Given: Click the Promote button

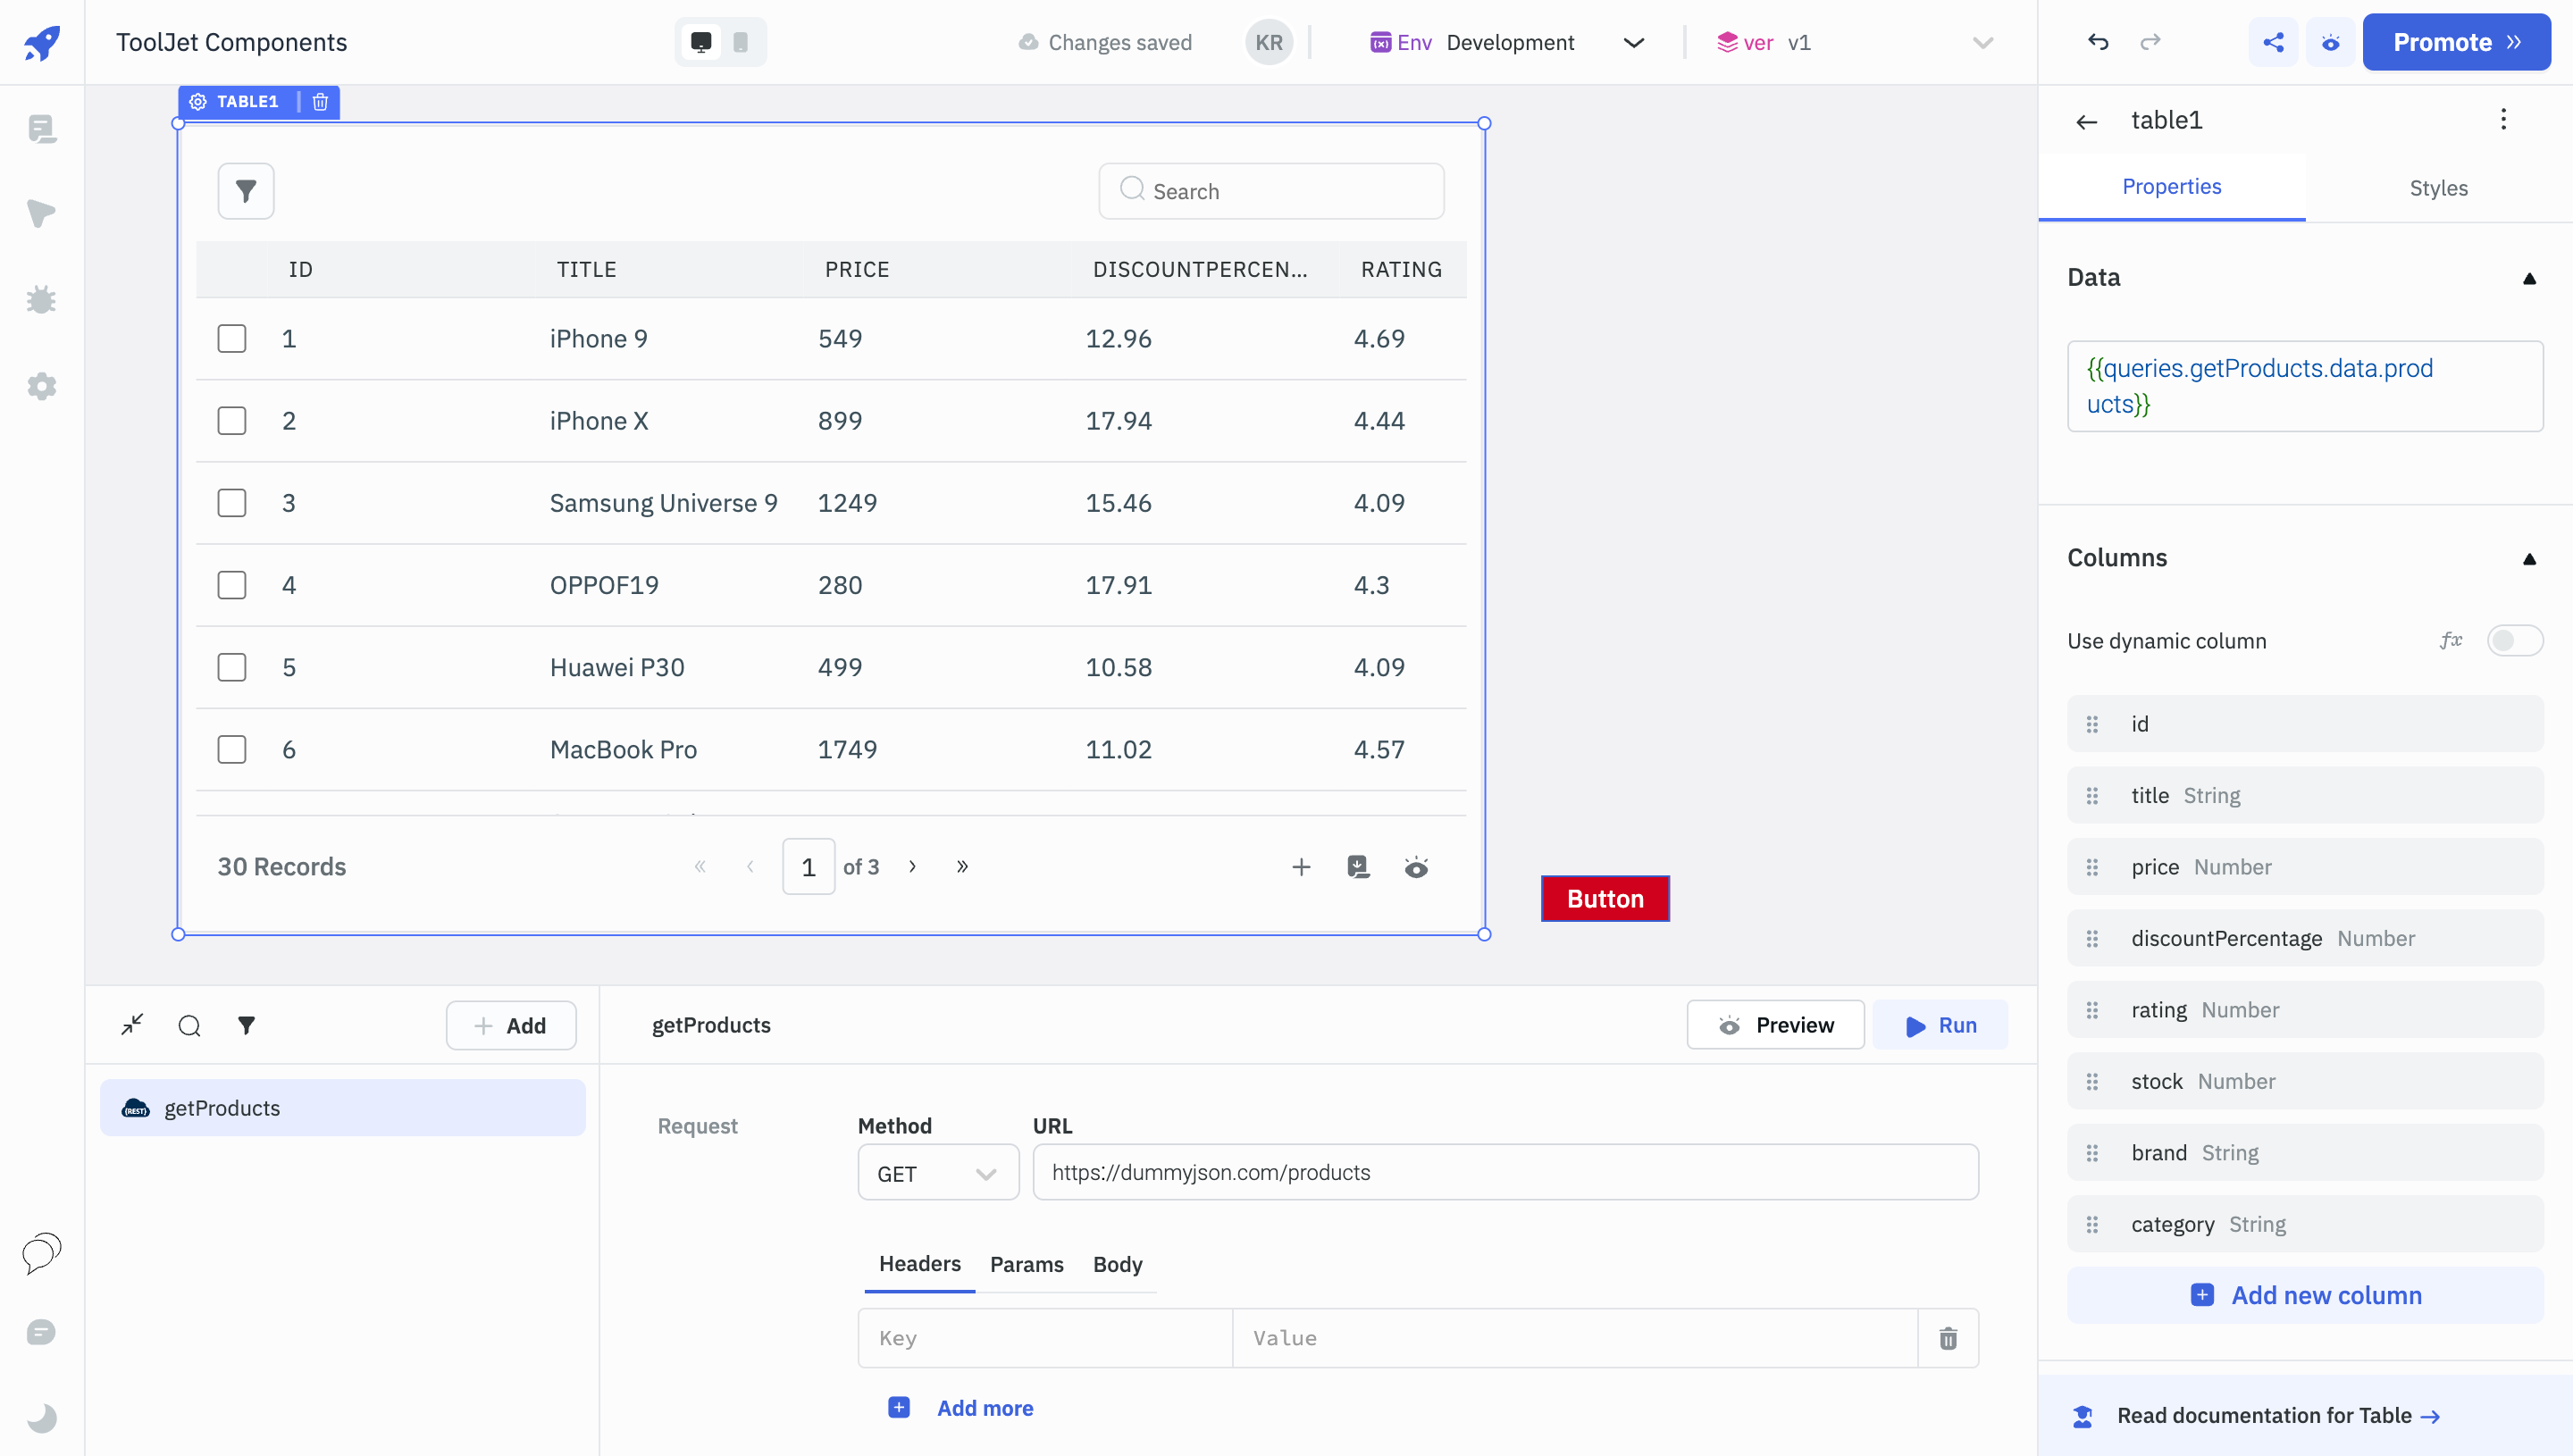Looking at the screenshot, I should click(x=2456, y=42).
